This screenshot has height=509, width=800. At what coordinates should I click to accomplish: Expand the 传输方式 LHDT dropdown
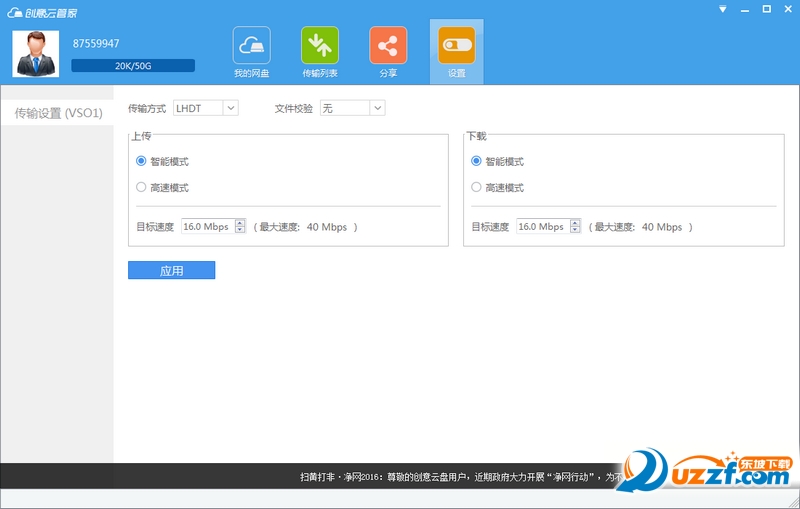[x=206, y=108]
